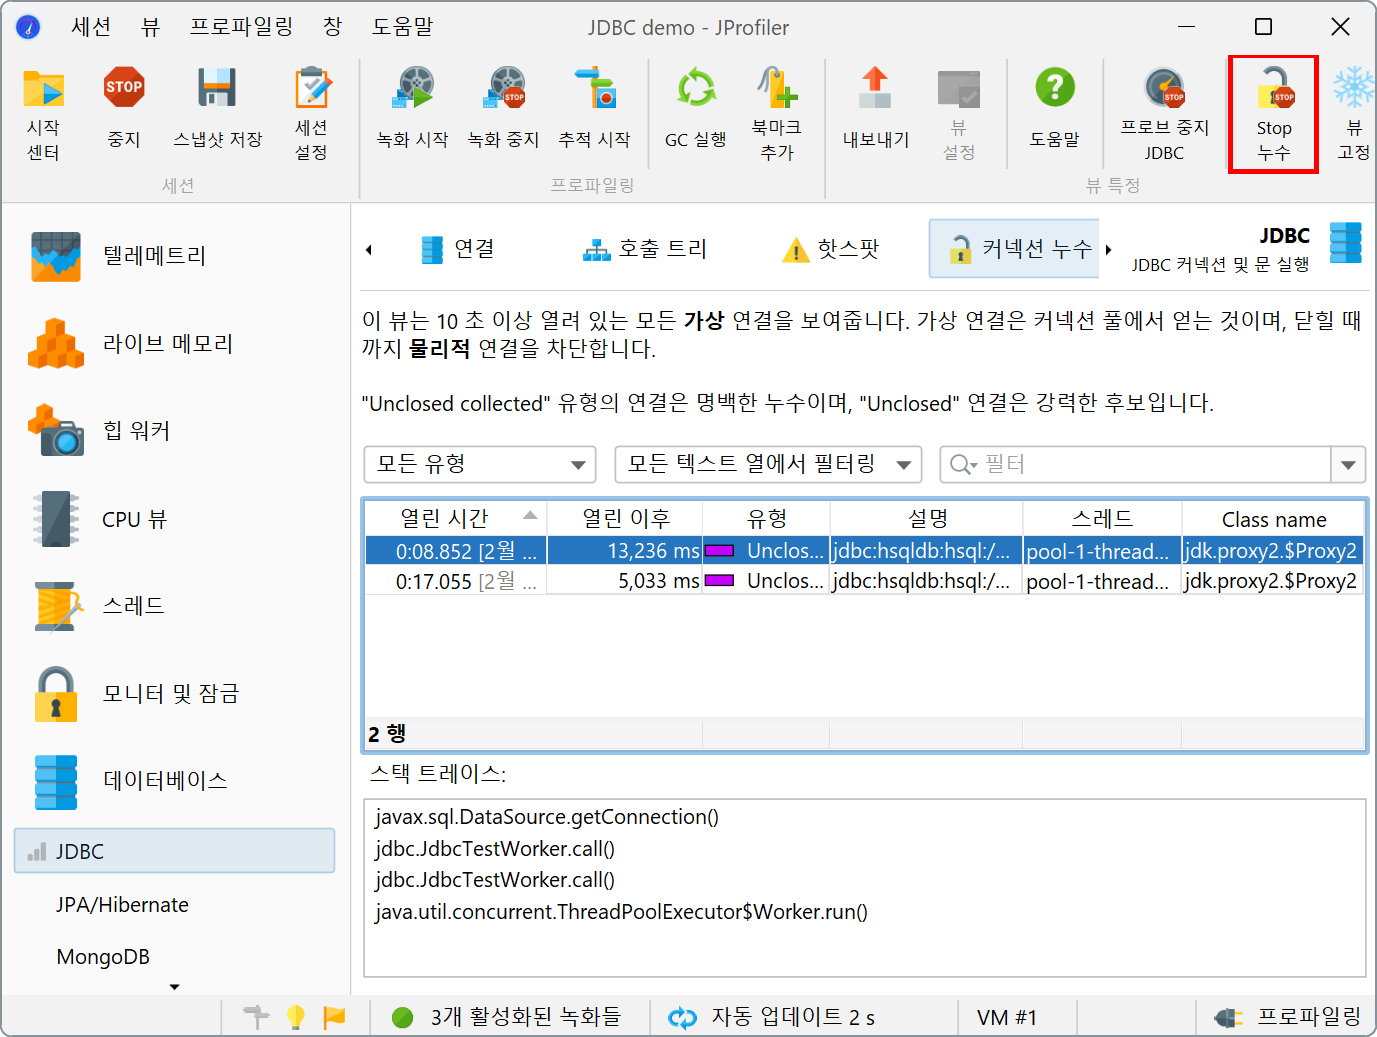This screenshot has height=1037, width=1377.
Task: Stop recording with 녹화 중지
Action: pos(504,109)
